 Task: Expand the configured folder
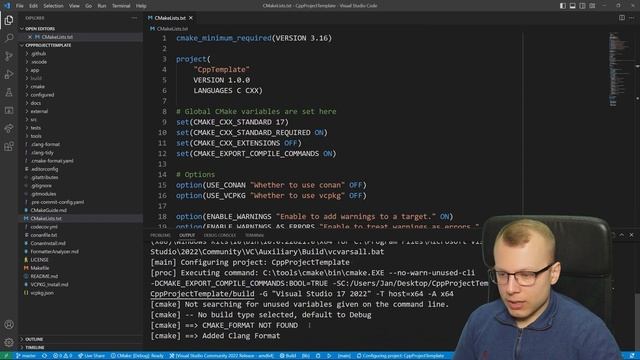tap(42, 95)
